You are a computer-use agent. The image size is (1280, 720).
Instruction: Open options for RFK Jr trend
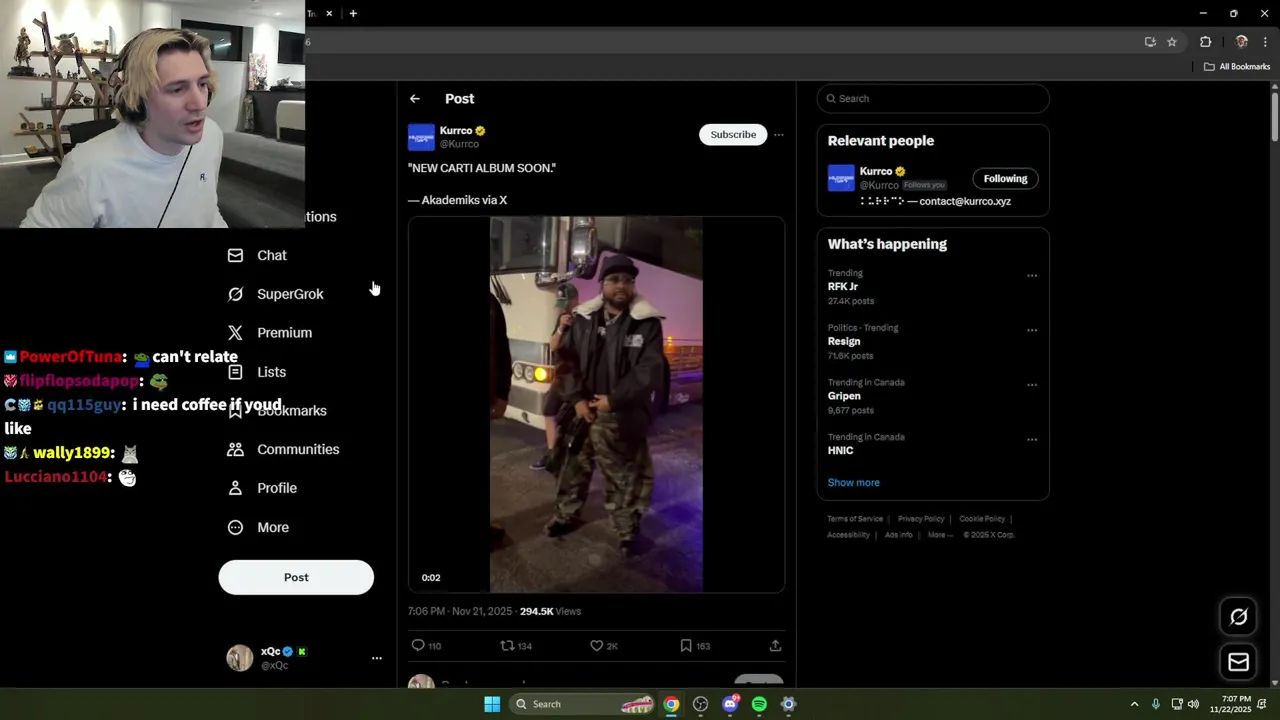(1032, 276)
